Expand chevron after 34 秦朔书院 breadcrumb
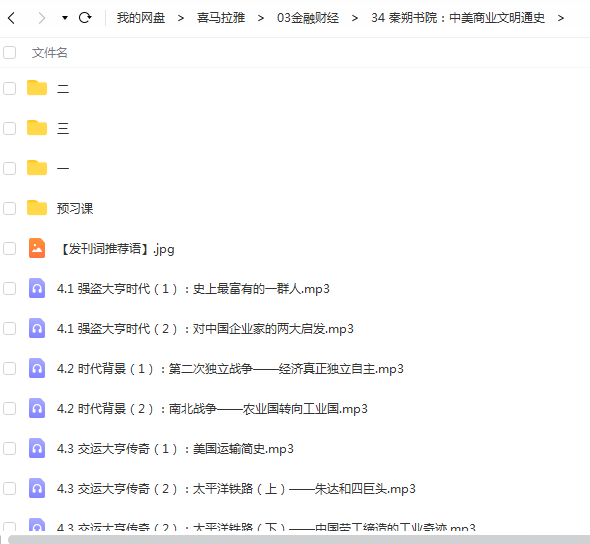The image size is (590, 544). tap(561, 18)
